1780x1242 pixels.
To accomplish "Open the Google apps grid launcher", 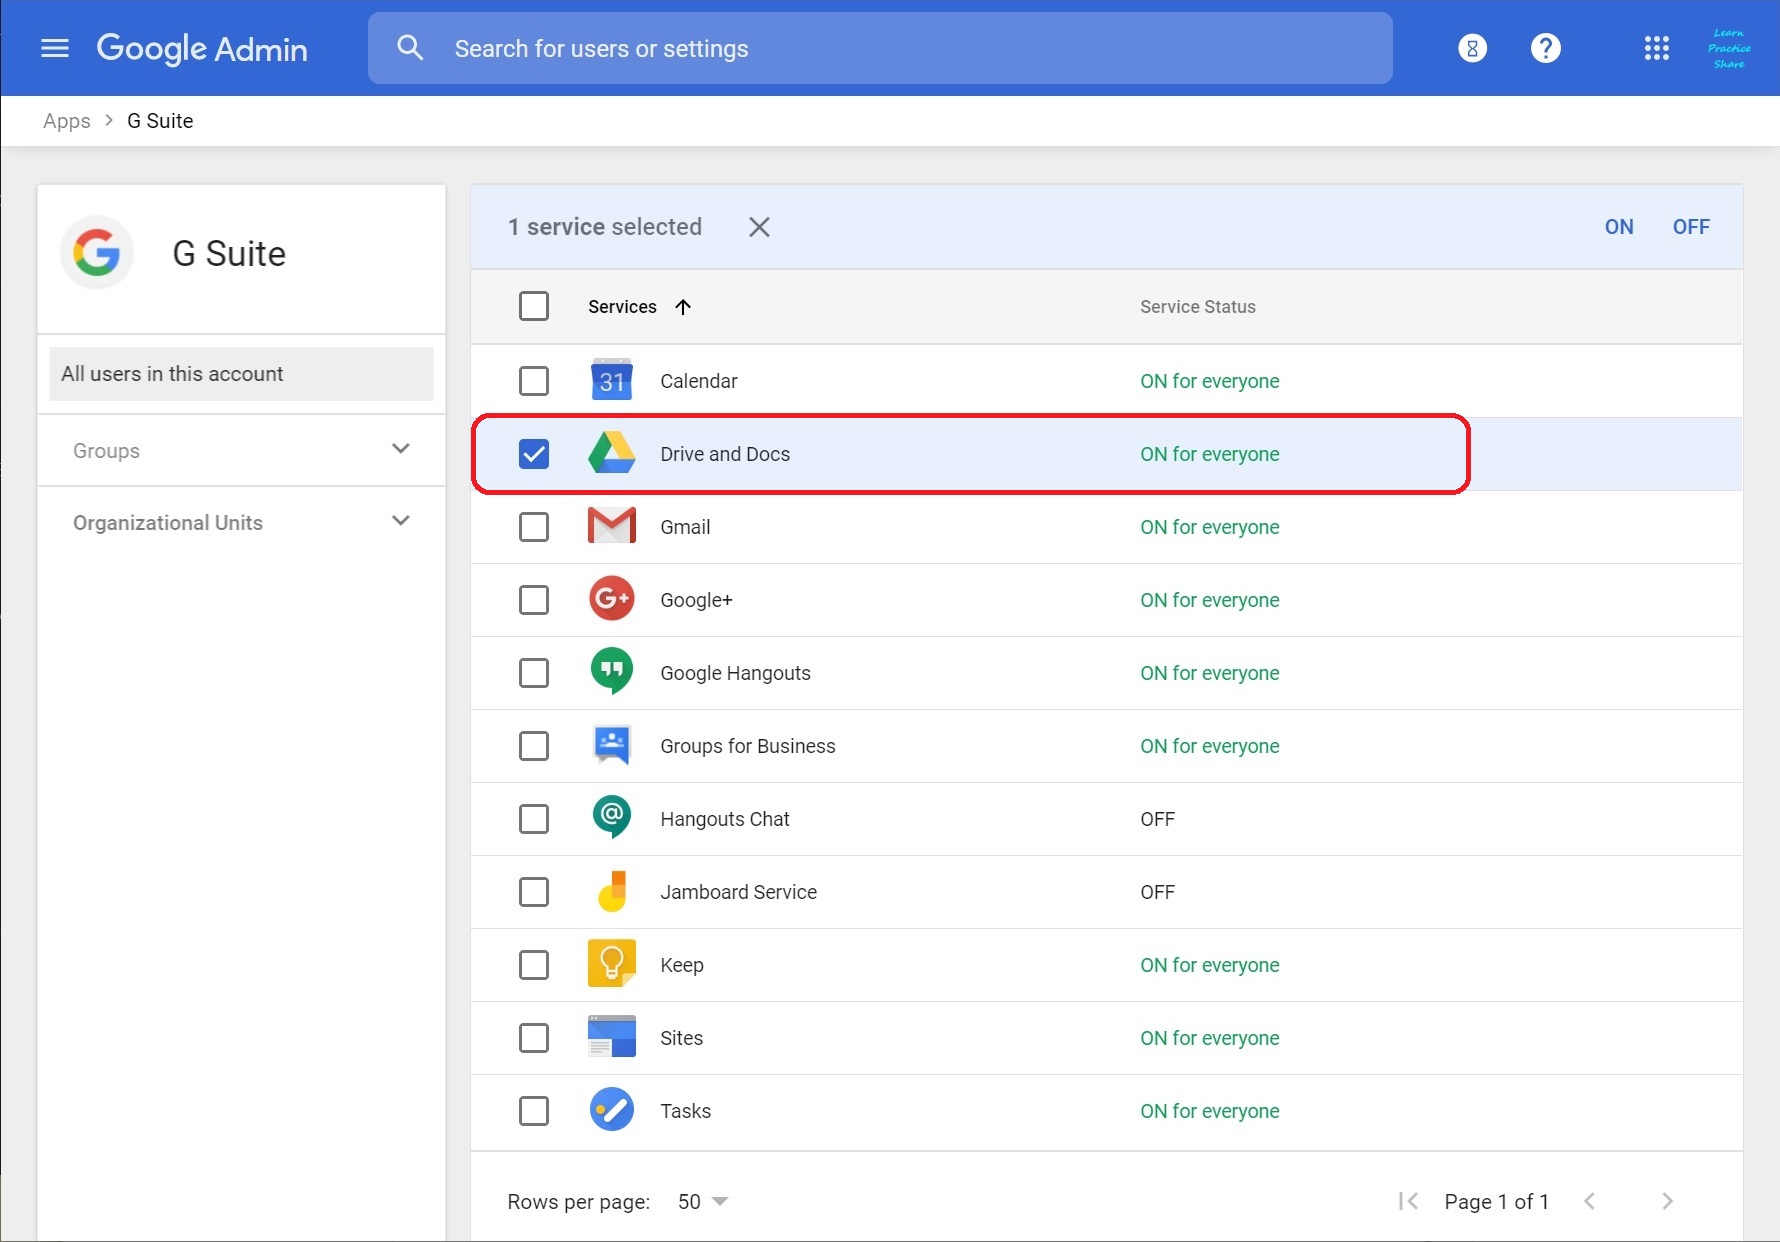I will pyautogui.click(x=1656, y=48).
